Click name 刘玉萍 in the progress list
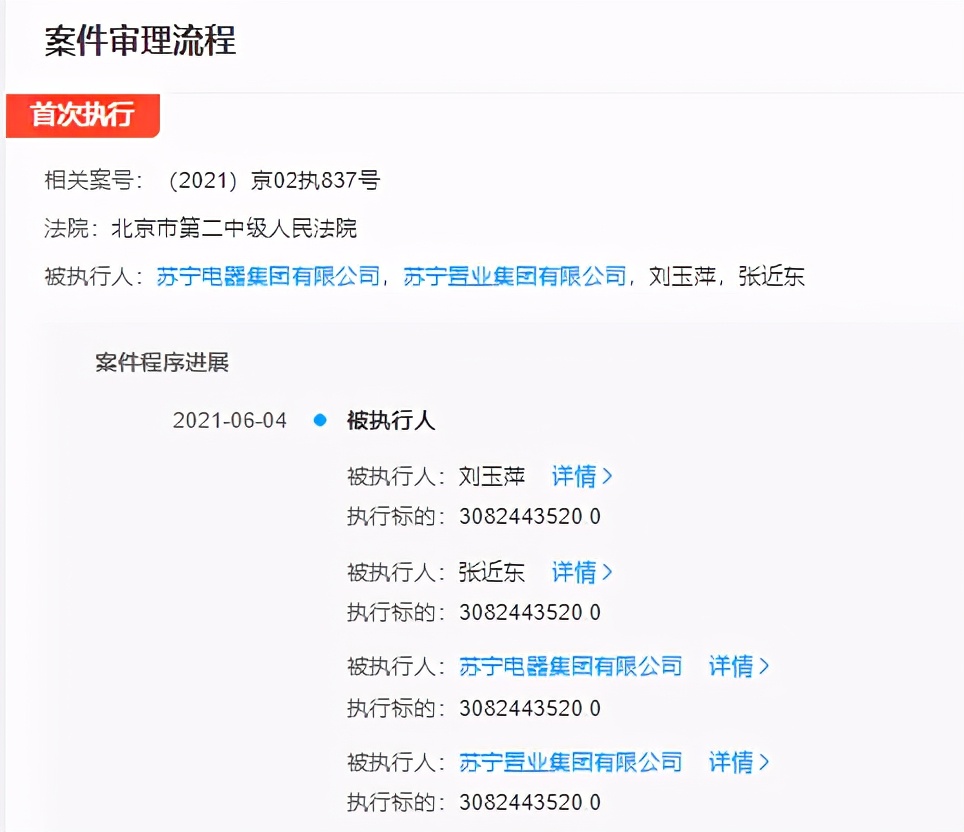Screen dimensions: 964x832 point(492,476)
